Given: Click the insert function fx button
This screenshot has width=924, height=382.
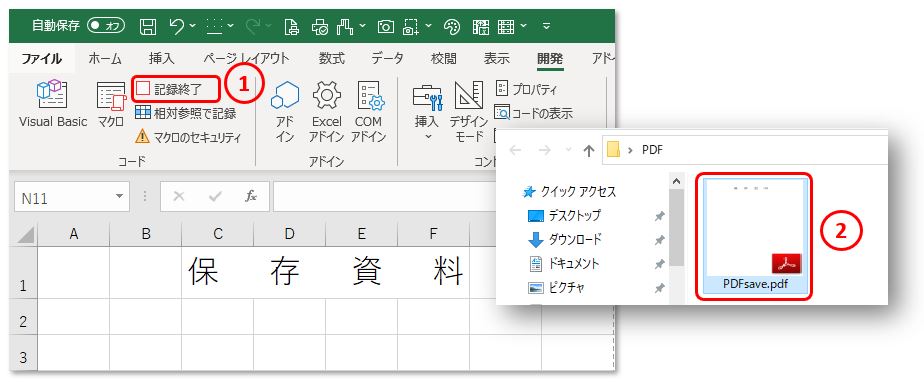Looking at the screenshot, I should pos(251,196).
